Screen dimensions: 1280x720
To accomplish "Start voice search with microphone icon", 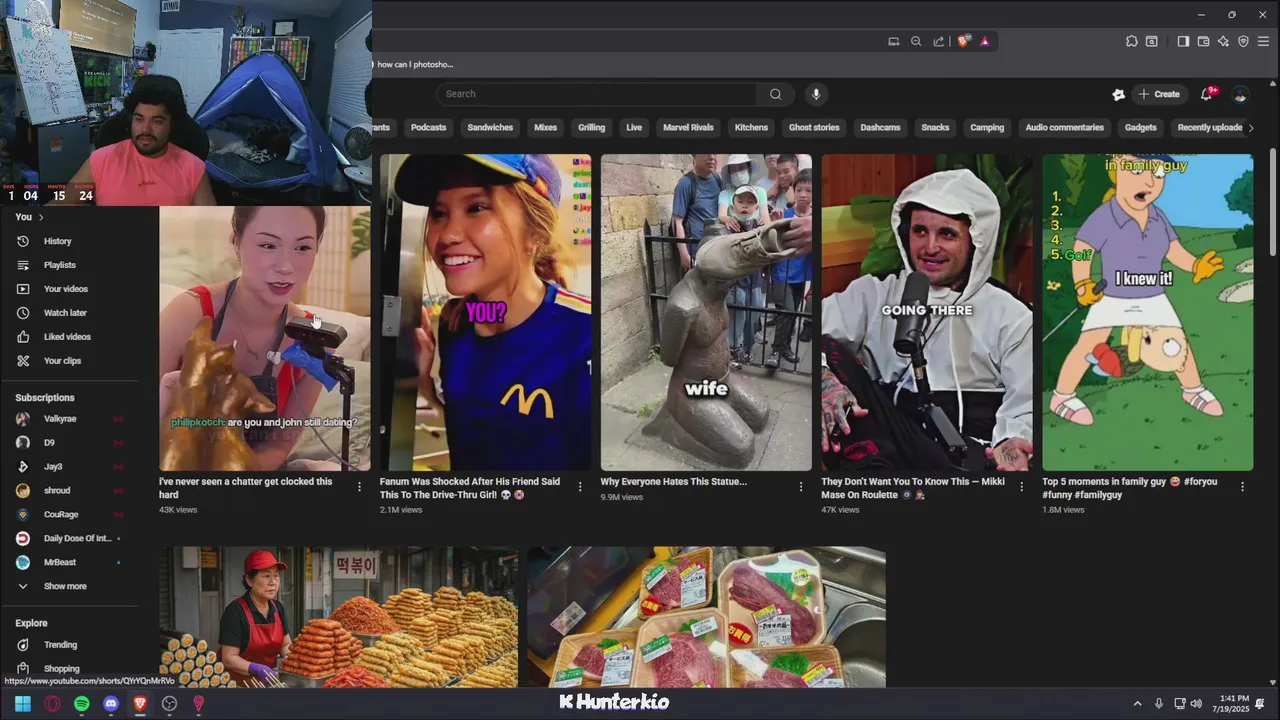I will pos(816,94).
